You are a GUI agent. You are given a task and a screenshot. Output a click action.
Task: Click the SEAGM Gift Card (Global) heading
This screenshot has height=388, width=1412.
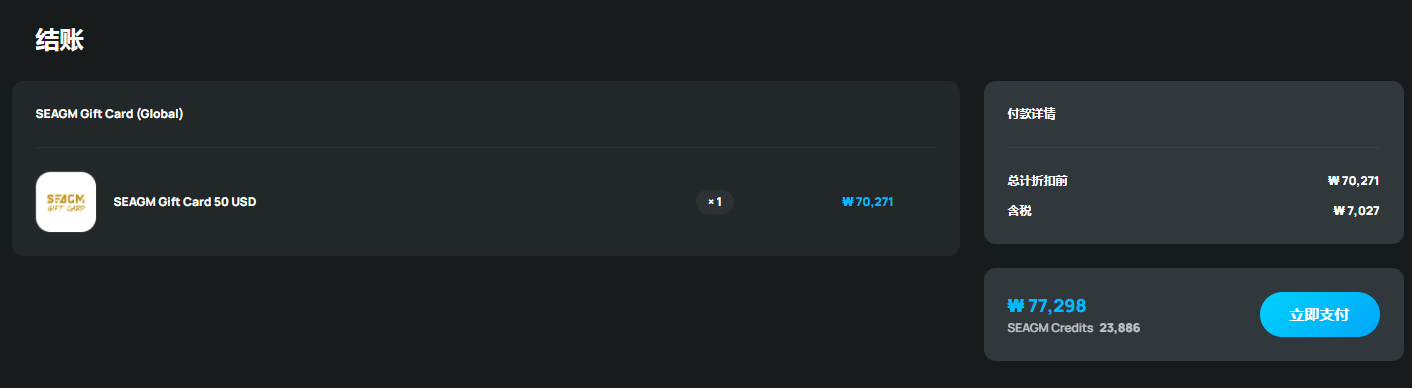109,114
